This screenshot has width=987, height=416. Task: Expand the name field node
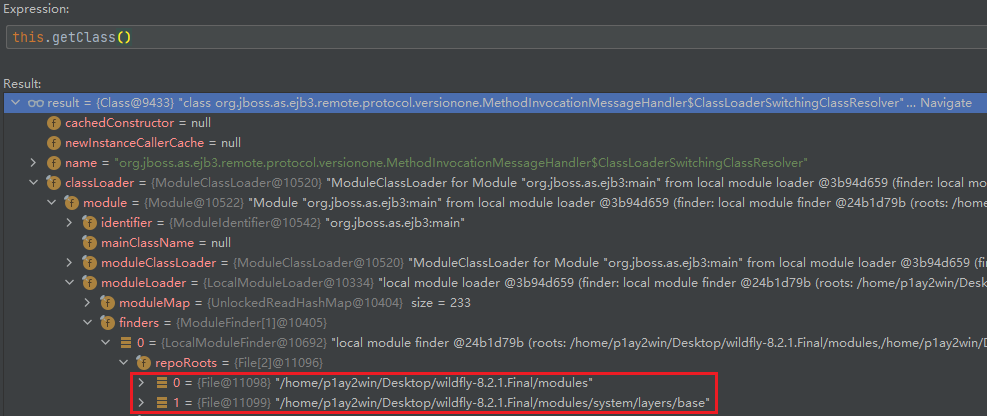33,163
